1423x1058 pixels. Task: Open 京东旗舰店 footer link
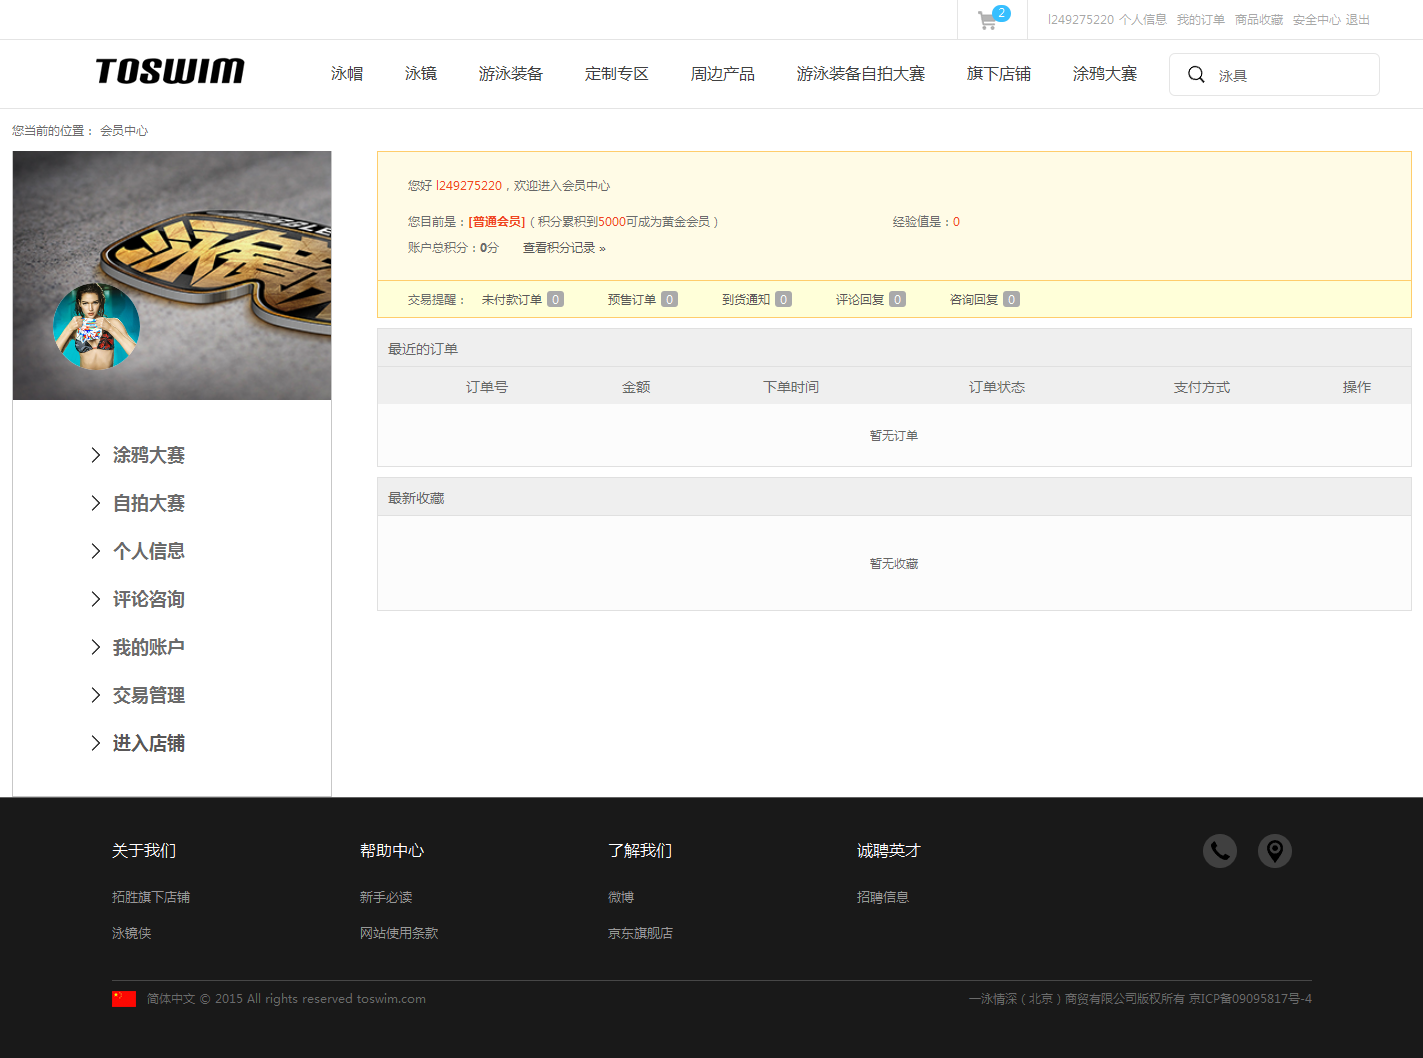click(x=641, y=934)
